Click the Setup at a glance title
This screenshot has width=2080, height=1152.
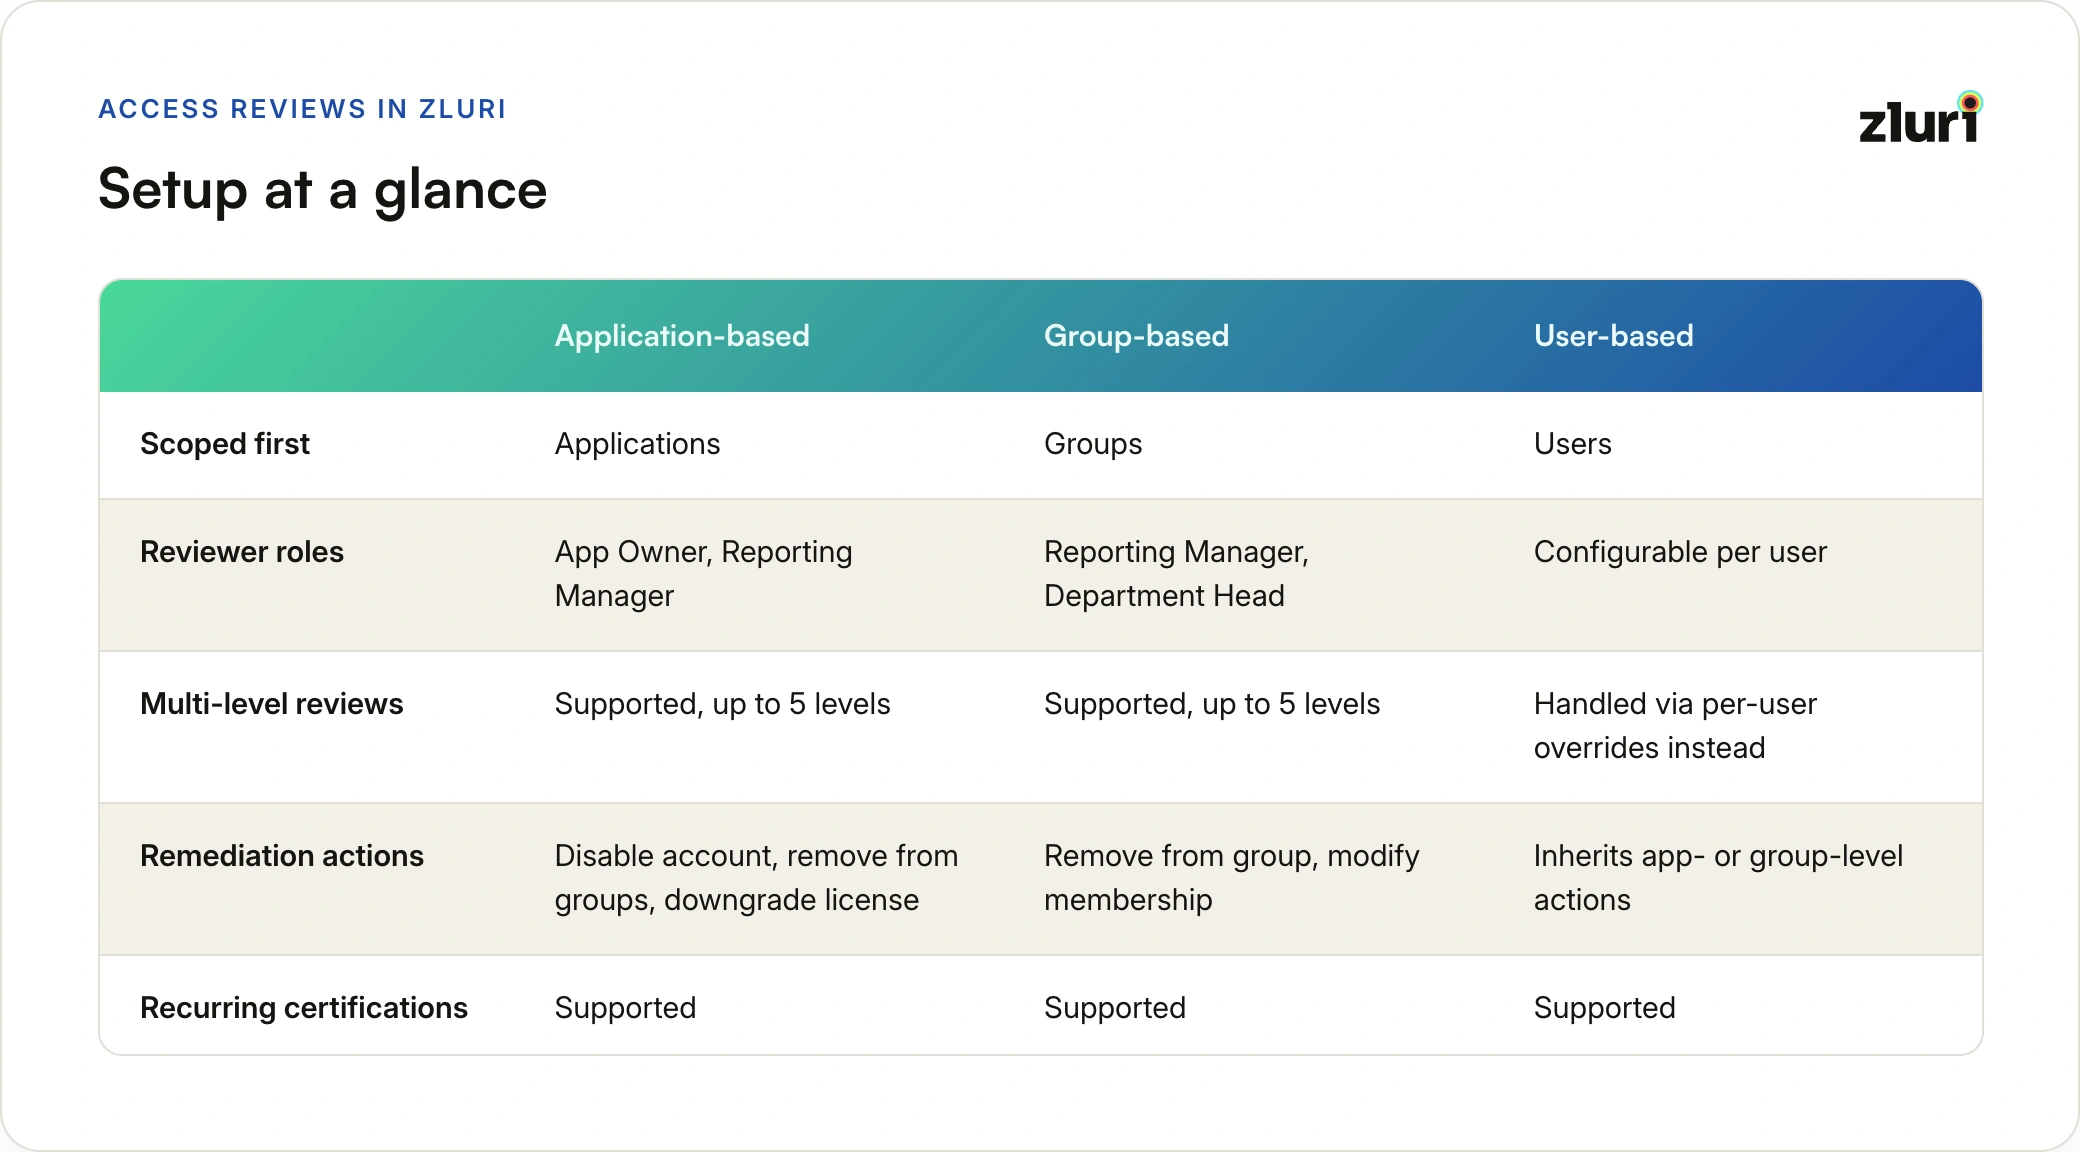(323, 190)
